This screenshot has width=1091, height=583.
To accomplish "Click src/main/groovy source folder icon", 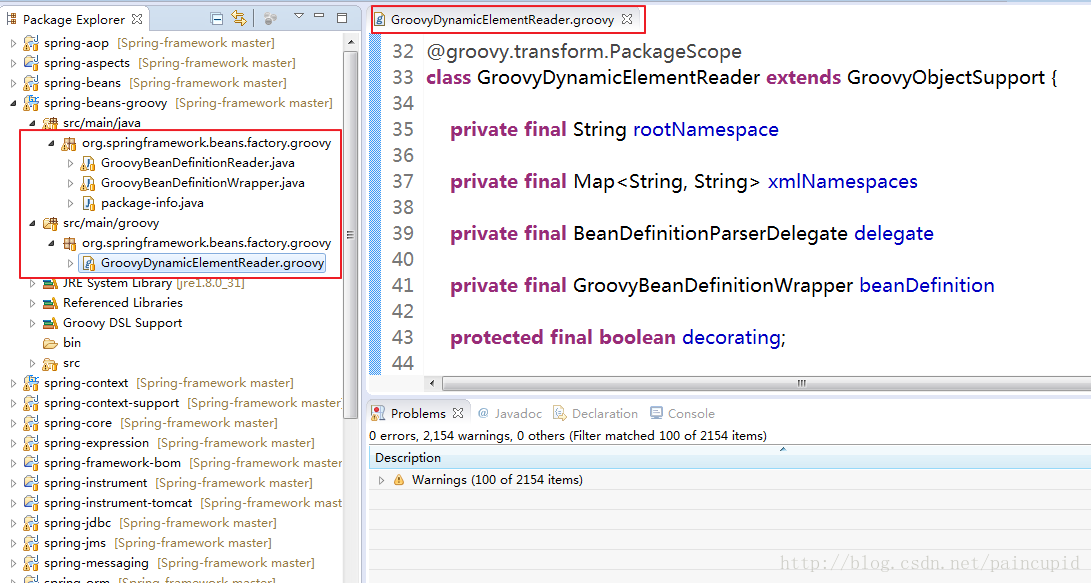I will click(50, 223).
